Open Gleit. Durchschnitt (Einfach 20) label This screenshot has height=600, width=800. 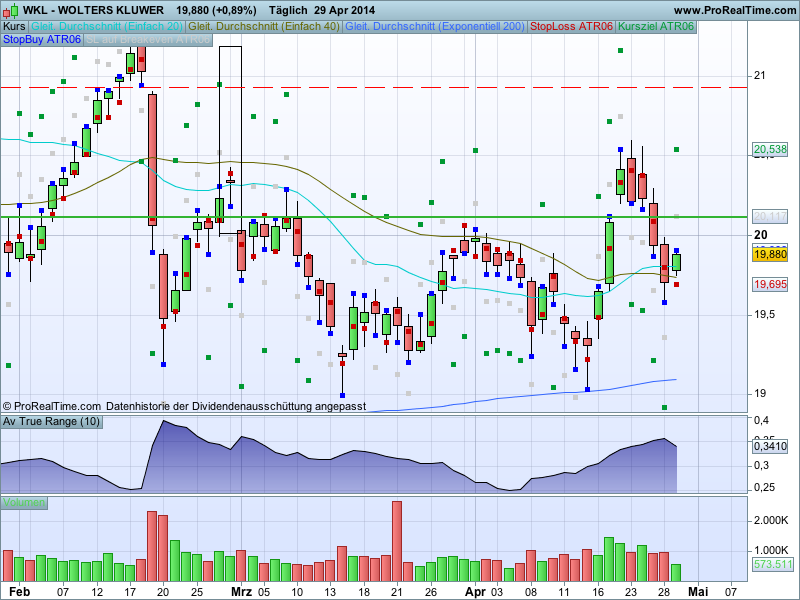point(107,27)
